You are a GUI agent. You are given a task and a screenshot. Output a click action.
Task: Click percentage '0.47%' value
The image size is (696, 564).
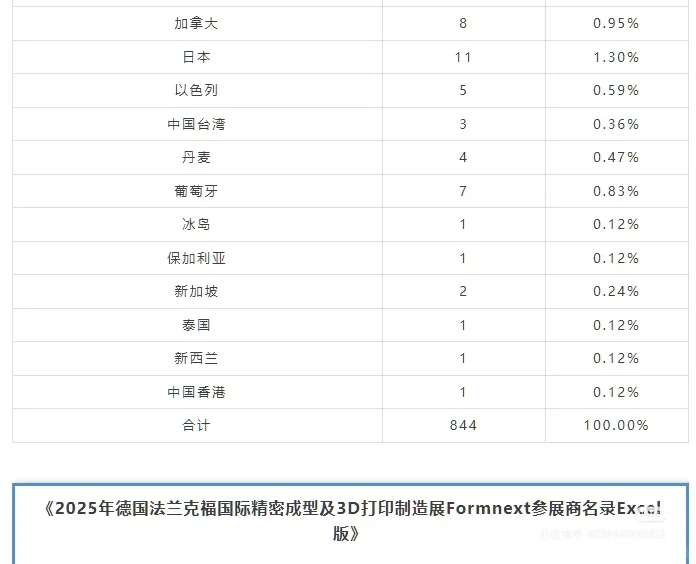(x=616, y=158)
